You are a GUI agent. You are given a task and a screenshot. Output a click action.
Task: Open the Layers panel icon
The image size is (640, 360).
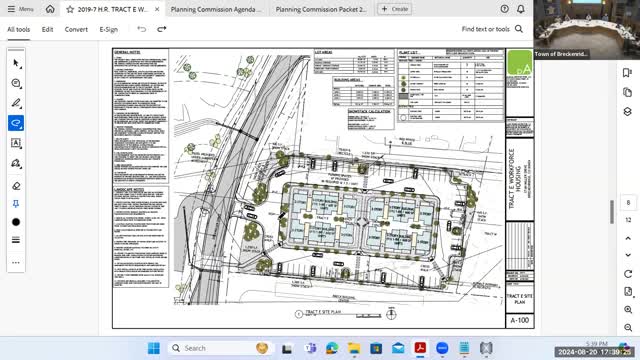pos(628,111)
